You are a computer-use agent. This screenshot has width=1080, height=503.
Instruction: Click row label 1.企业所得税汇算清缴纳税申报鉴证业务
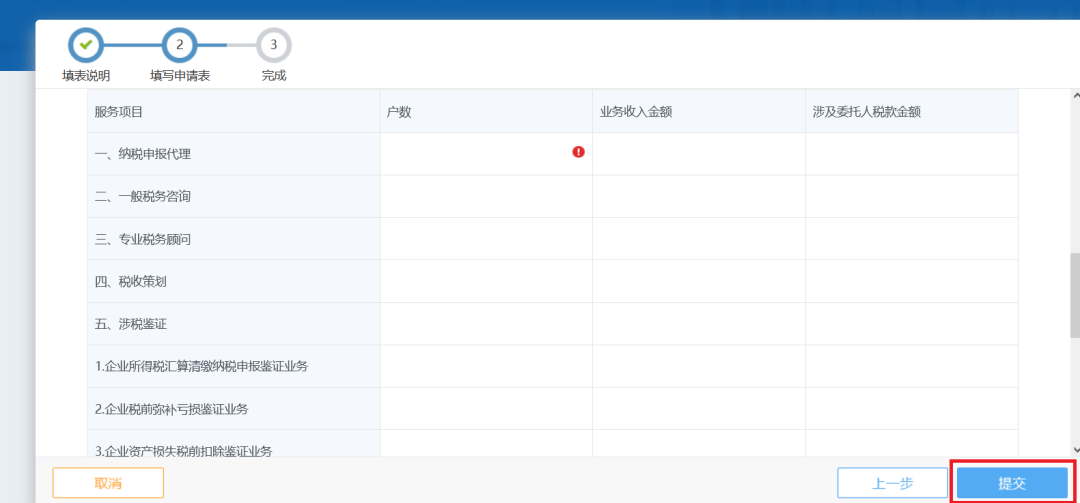point(201,367)
